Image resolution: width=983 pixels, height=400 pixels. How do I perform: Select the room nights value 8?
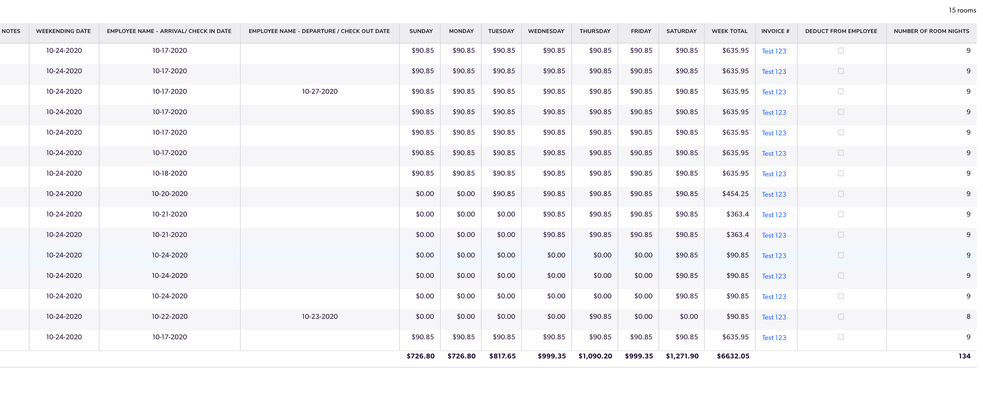tap(969, 317)
